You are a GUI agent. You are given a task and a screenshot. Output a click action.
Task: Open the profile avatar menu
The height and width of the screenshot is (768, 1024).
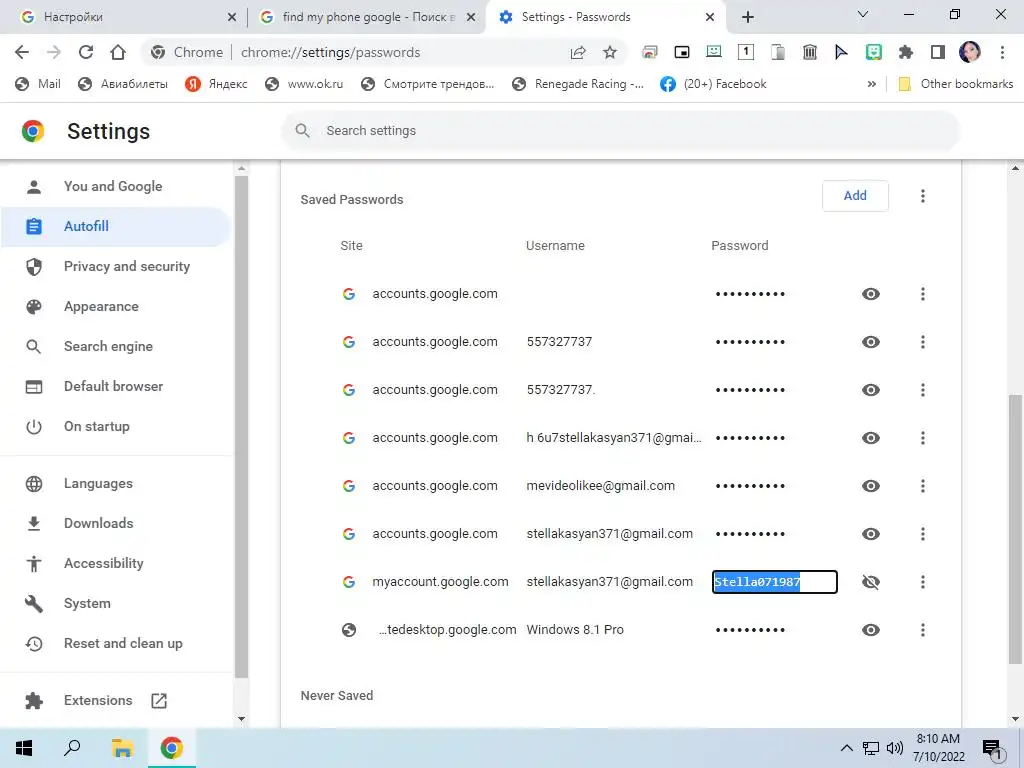[970, 52]
